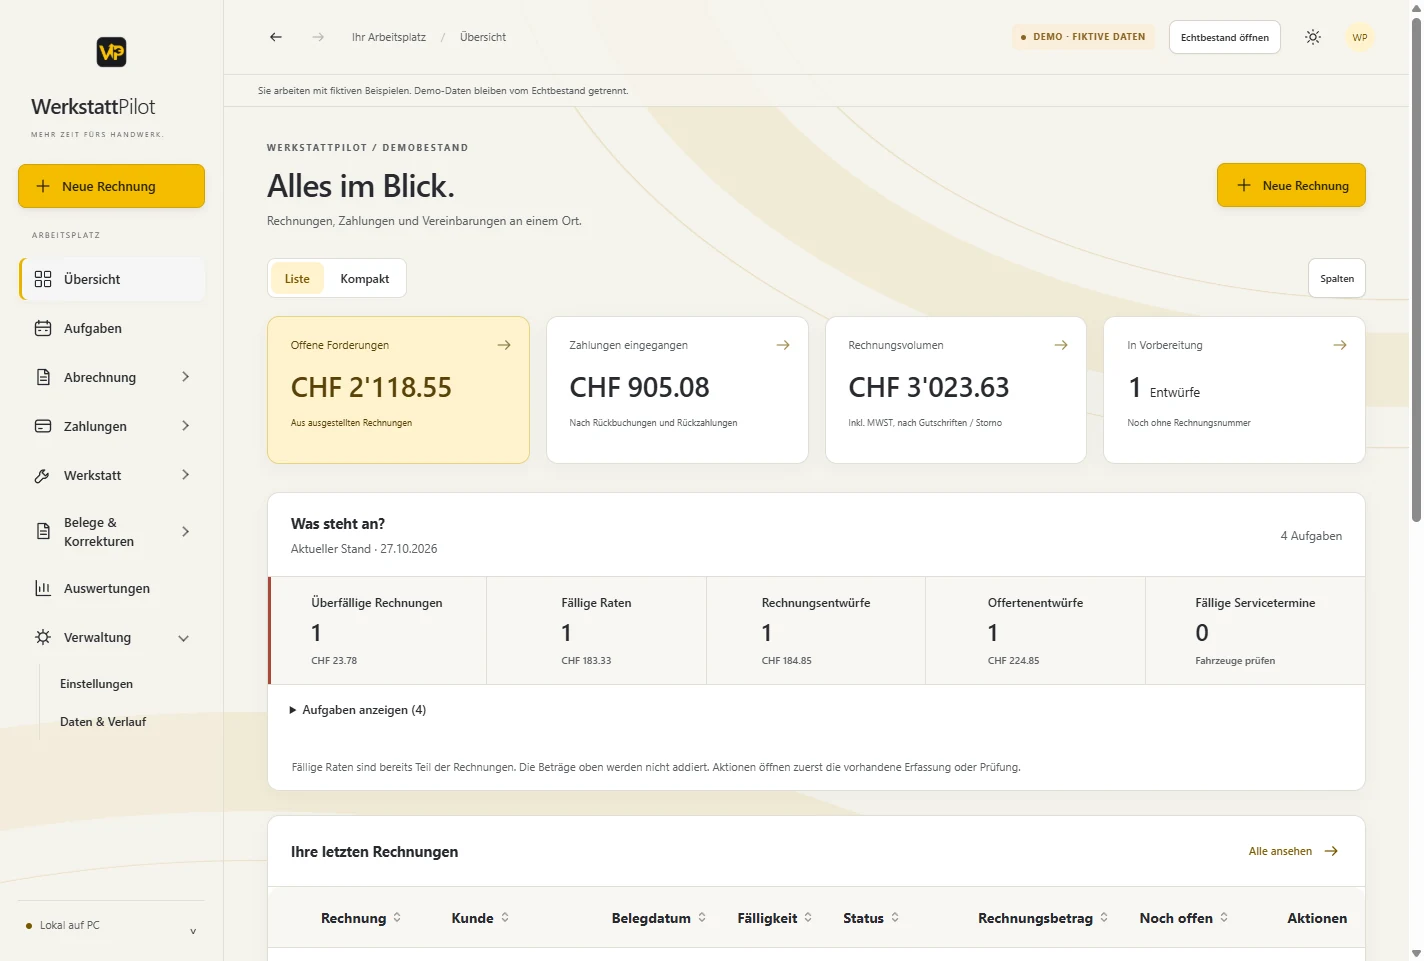This screenshot has height=961, width=1424.
Task: Go forward with the right arrow
Action: (x=318, y=37)
